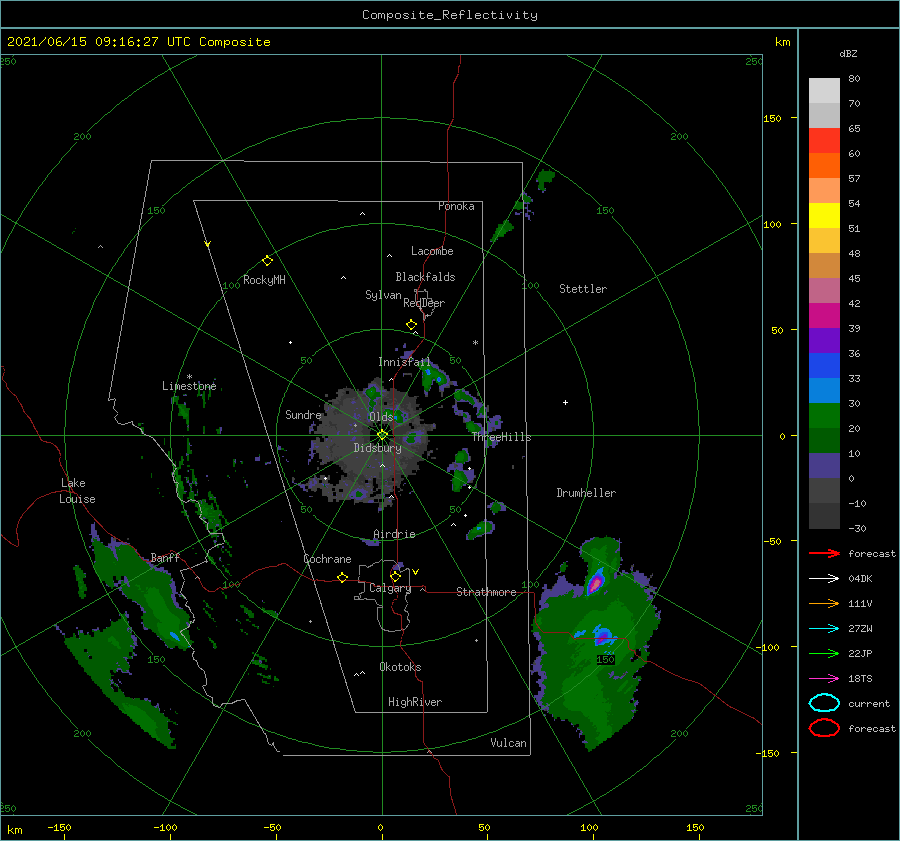Click the yellow diamond marker near Cochrane
The width and height of the screenshot is (900, 841).
click(x=343, y=577)
